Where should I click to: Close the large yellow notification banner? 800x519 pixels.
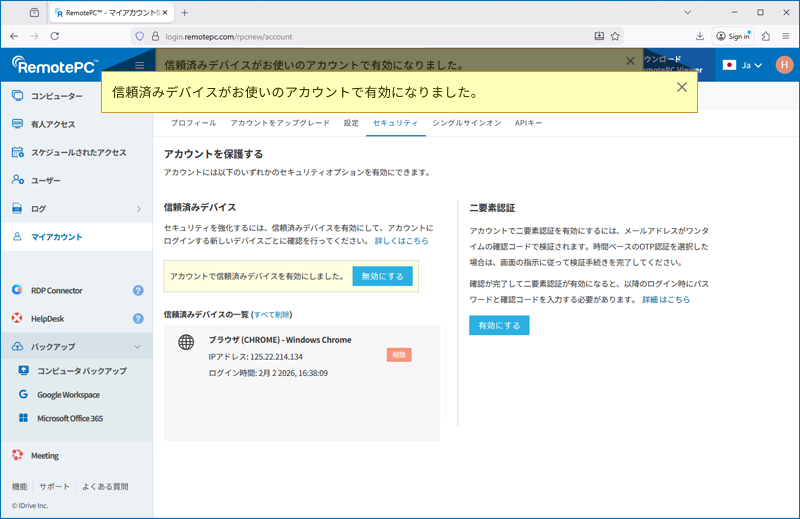pyautogui.click(x=682, y=87)
